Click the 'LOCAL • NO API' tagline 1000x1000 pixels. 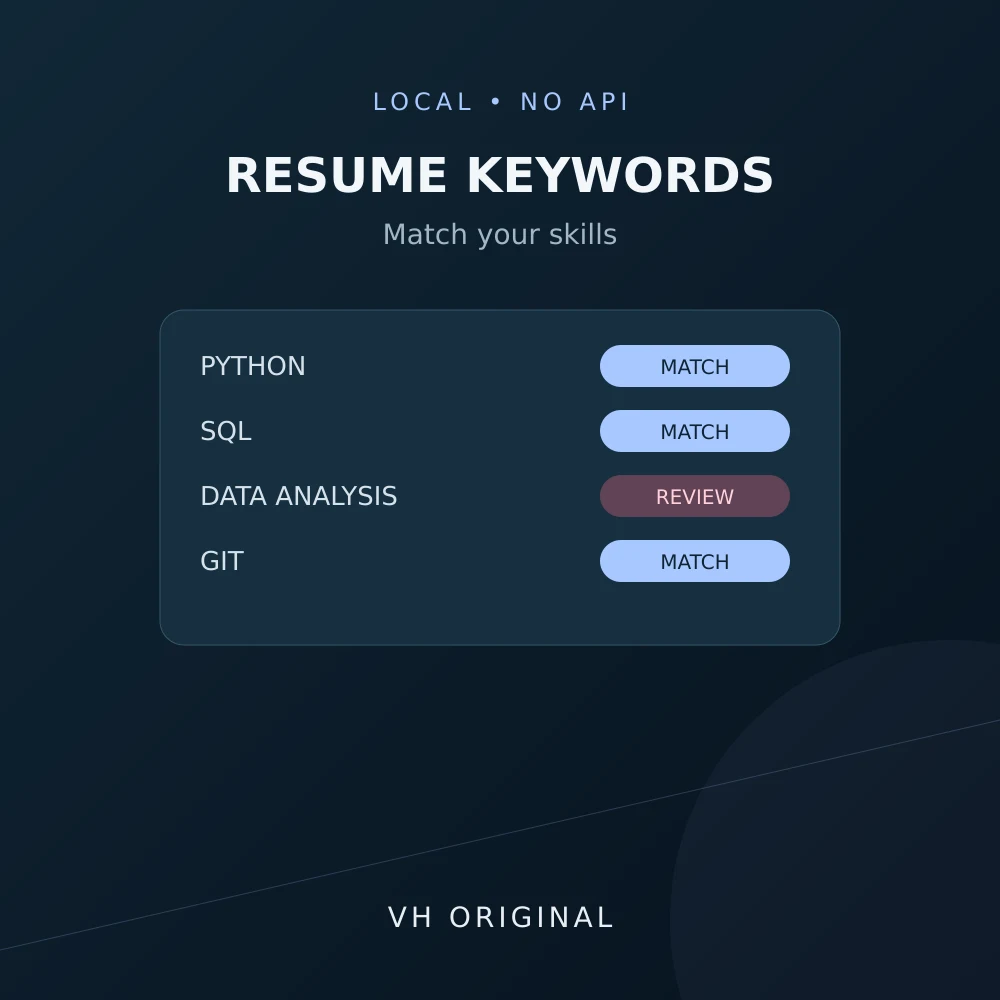pyautogui.click(x=501, y=102)
